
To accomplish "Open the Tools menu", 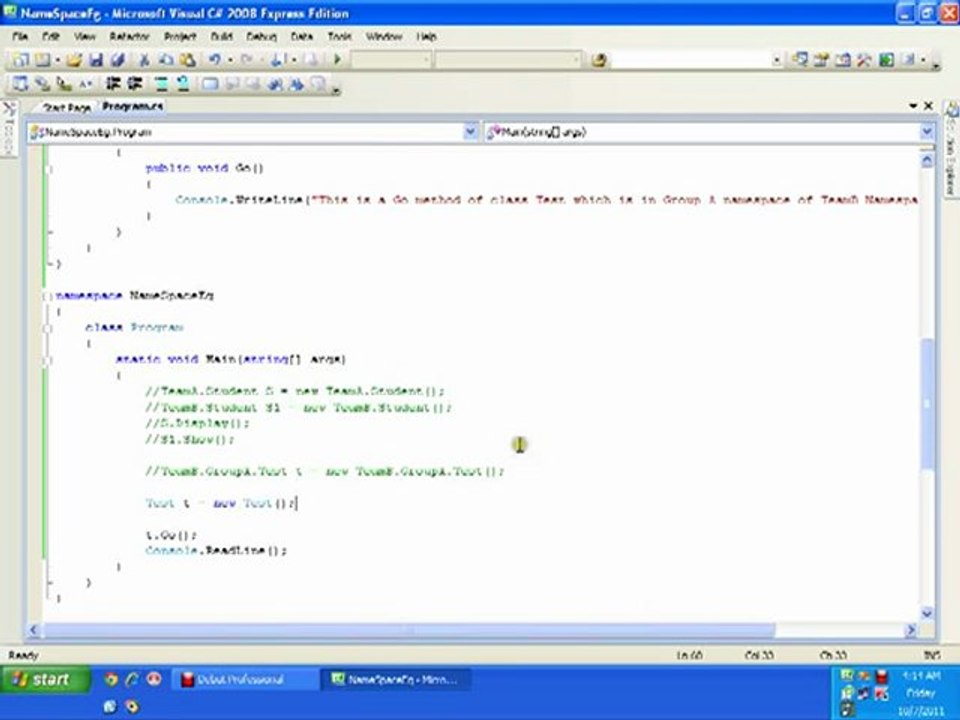I will click(x=339, y=37).
